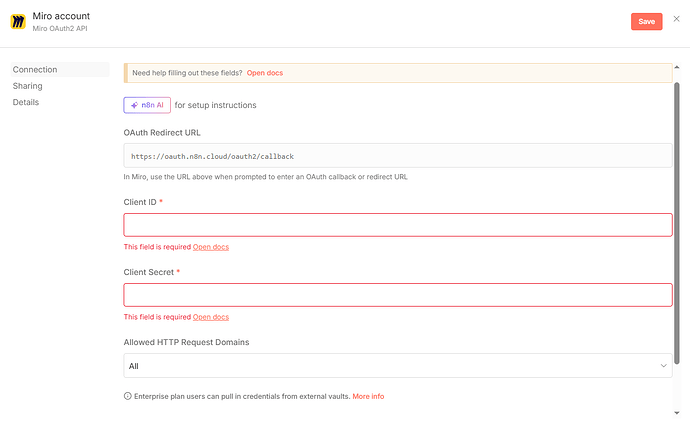Follow the More info link about external vaults
Screen dimensions: 690x427
368,396
